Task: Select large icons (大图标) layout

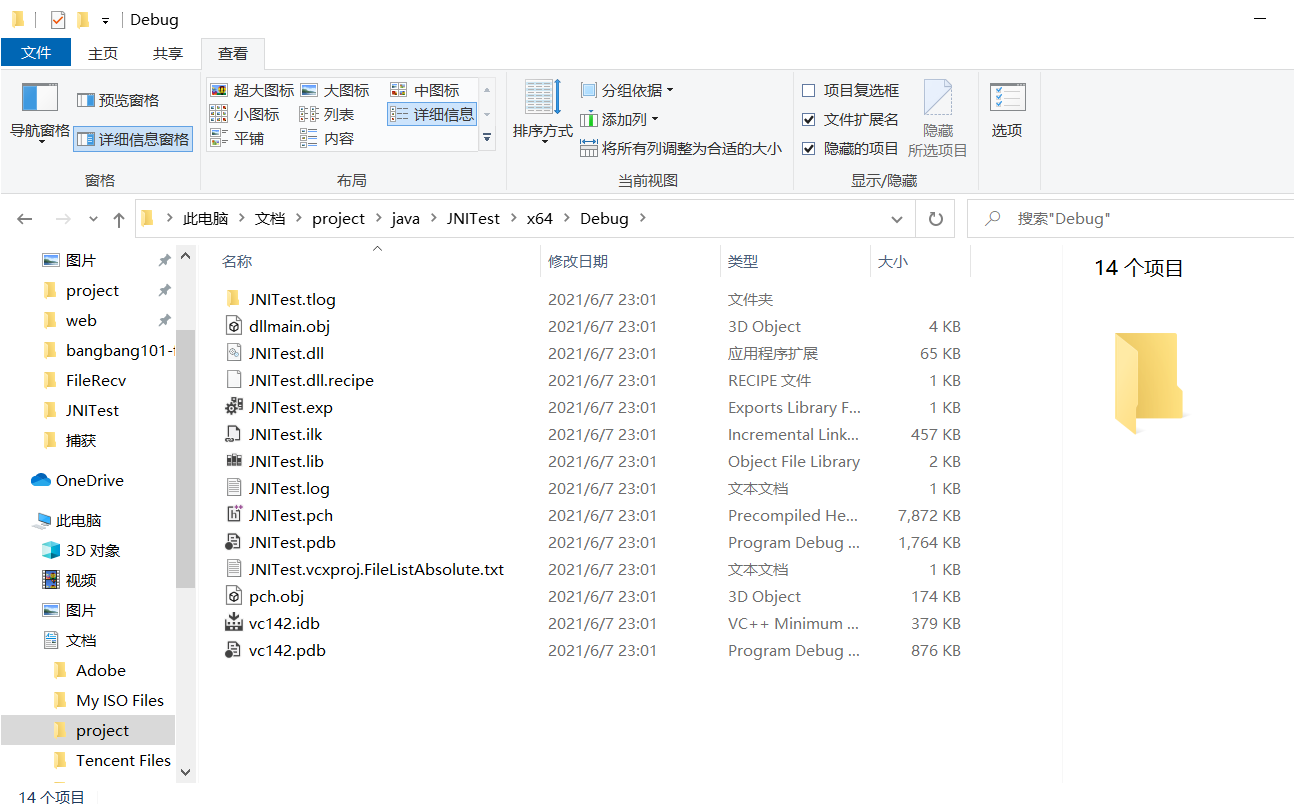Action: 335,90
